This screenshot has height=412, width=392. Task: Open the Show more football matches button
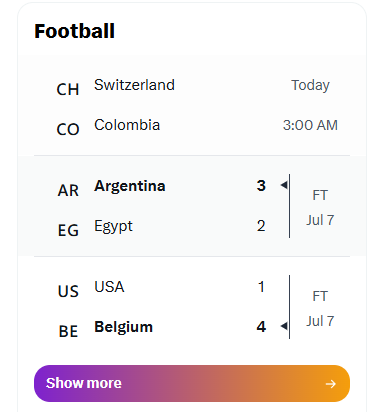click(192, 383)
